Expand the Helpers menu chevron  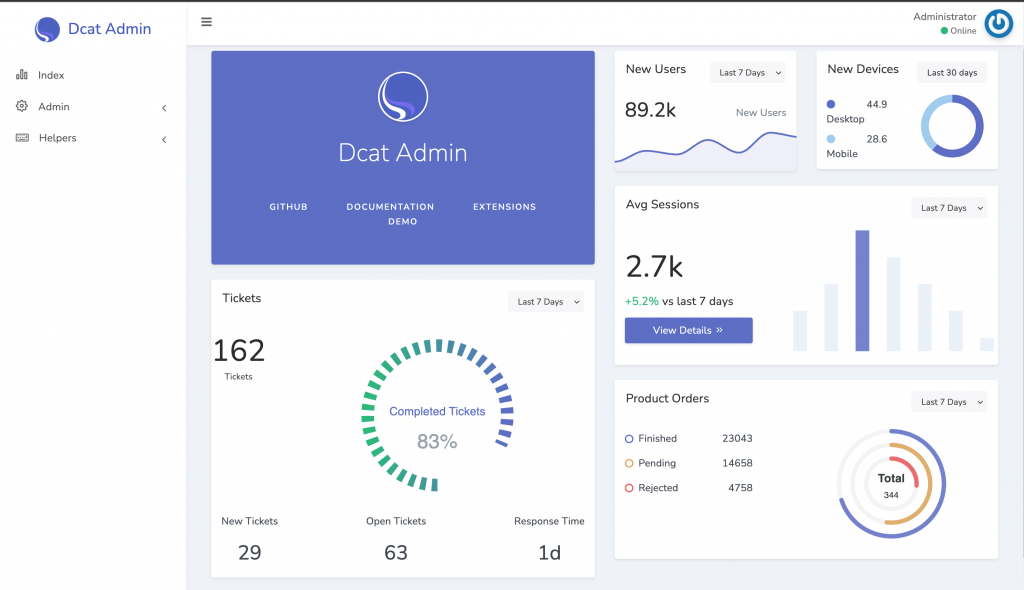point(164,139)
